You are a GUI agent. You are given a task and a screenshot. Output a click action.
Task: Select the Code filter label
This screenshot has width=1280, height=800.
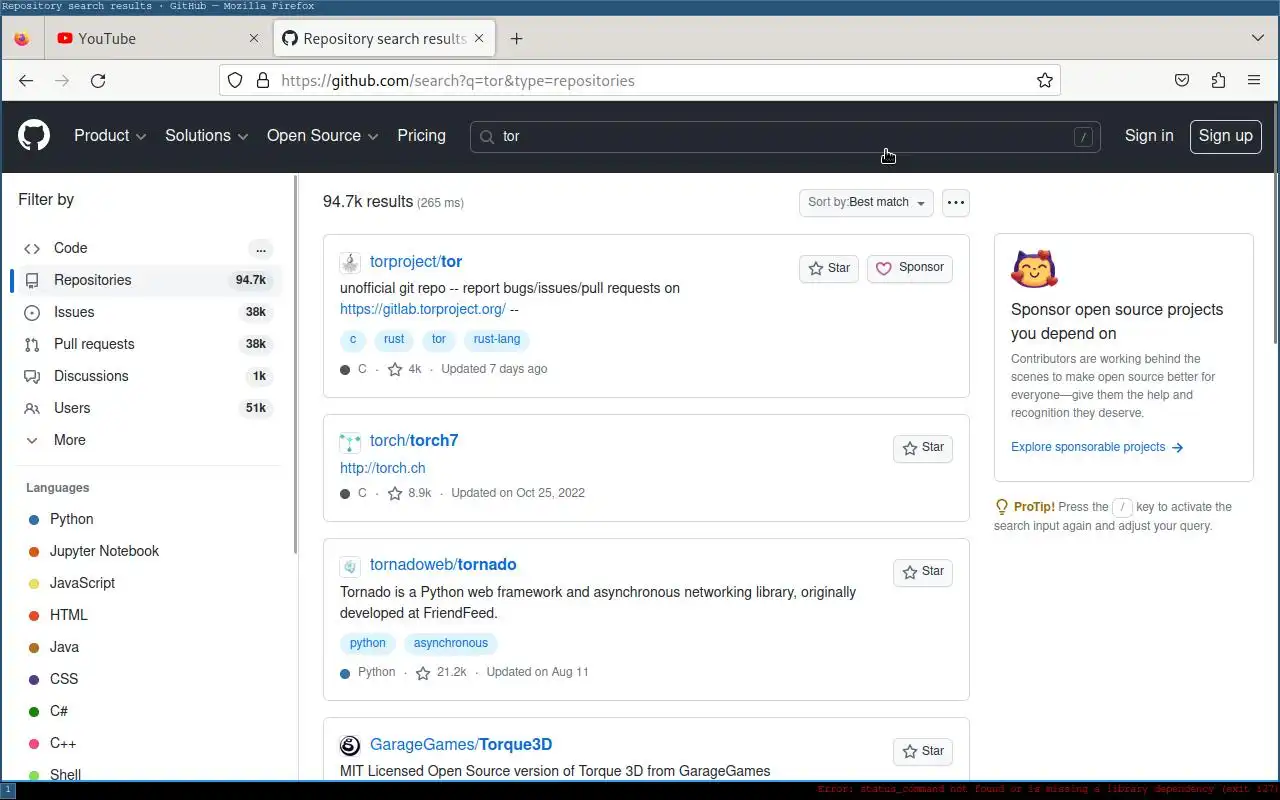point(70,248)
